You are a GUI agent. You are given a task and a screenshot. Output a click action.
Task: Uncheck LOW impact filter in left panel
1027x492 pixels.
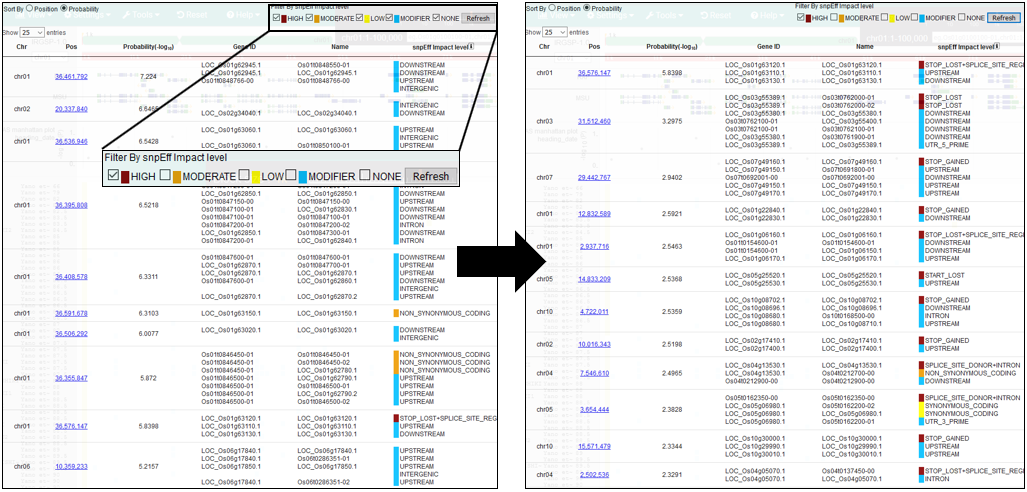tap(360, 18)
